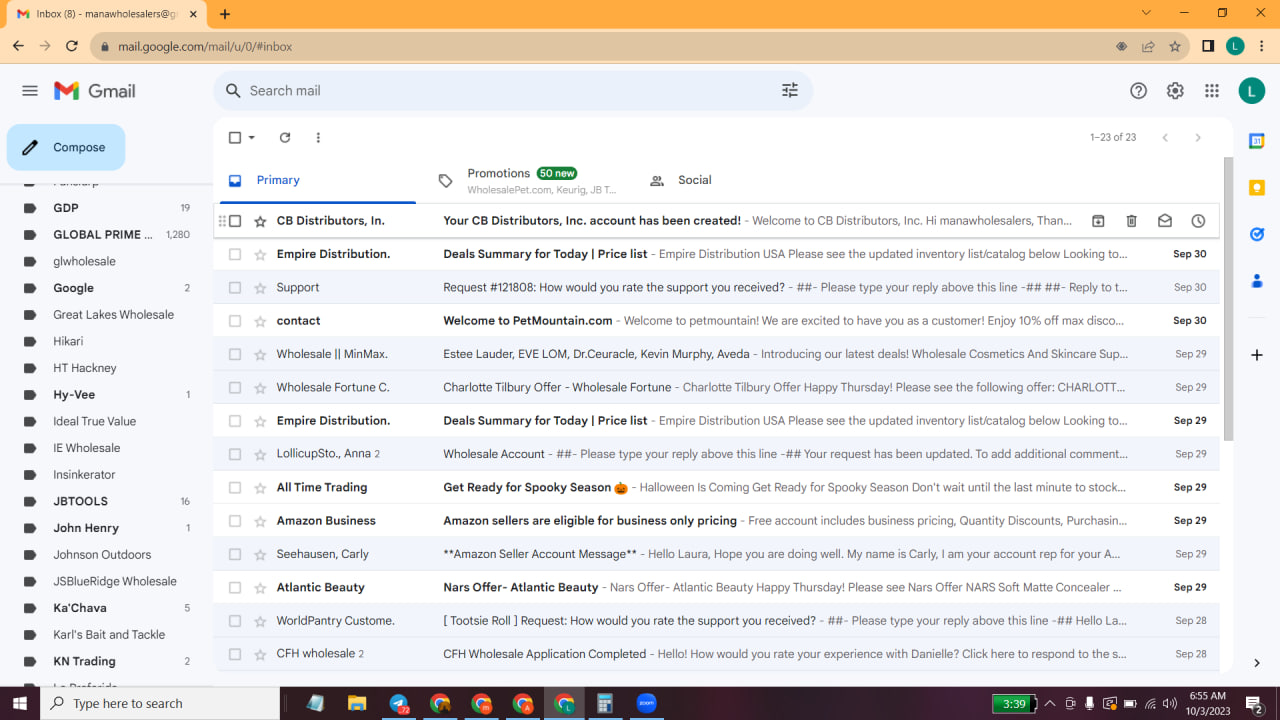Screen dimensions: 1280x720
Task: Click the Gmail logo
Action: 95,91
